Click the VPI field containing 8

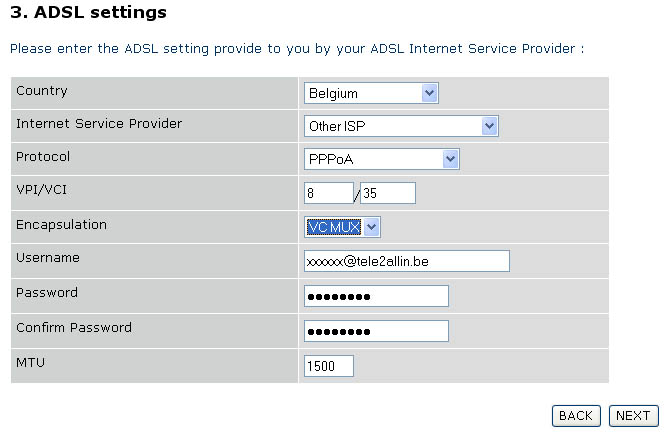click(329, 194)
